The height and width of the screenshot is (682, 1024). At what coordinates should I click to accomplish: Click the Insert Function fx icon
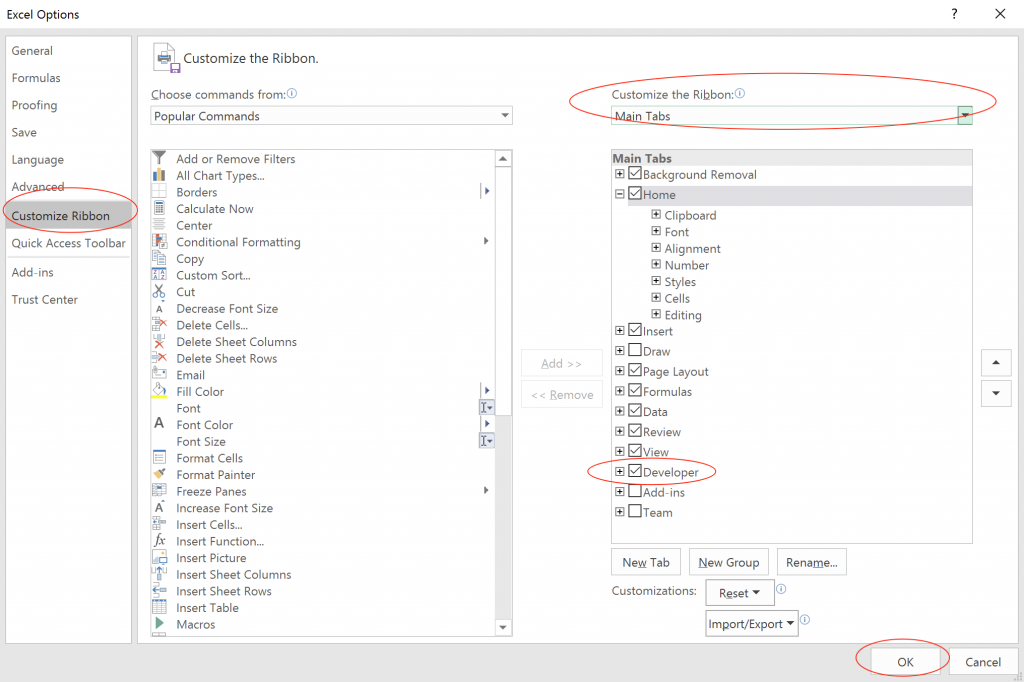159,541
